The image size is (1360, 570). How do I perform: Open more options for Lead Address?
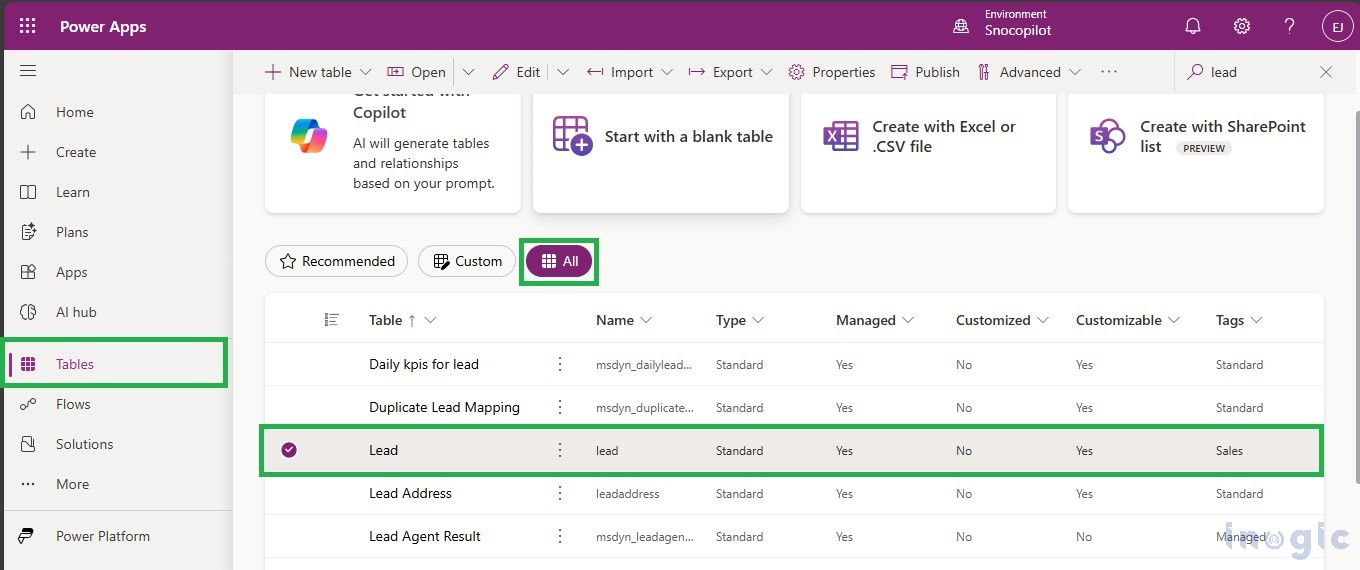click(560, 493)
